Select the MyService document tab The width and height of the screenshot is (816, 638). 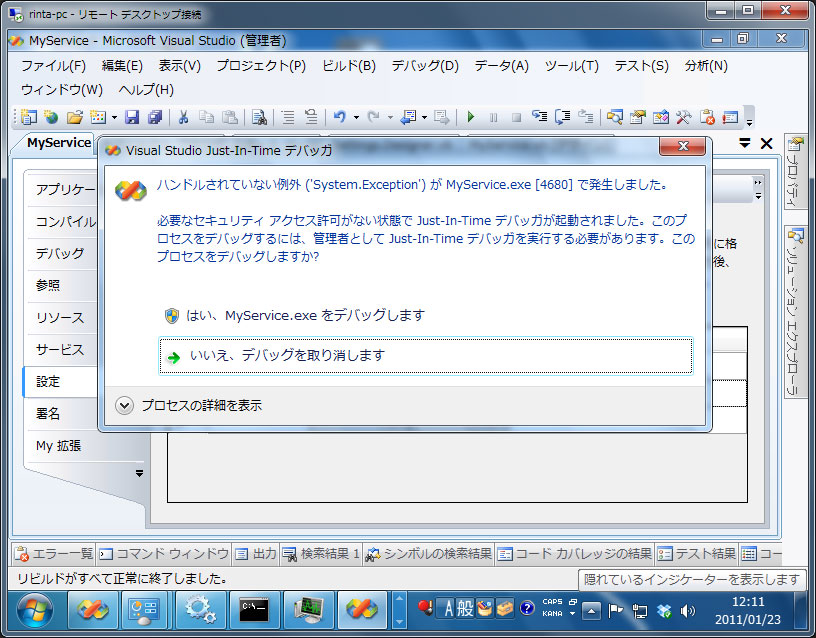(59, 143)
